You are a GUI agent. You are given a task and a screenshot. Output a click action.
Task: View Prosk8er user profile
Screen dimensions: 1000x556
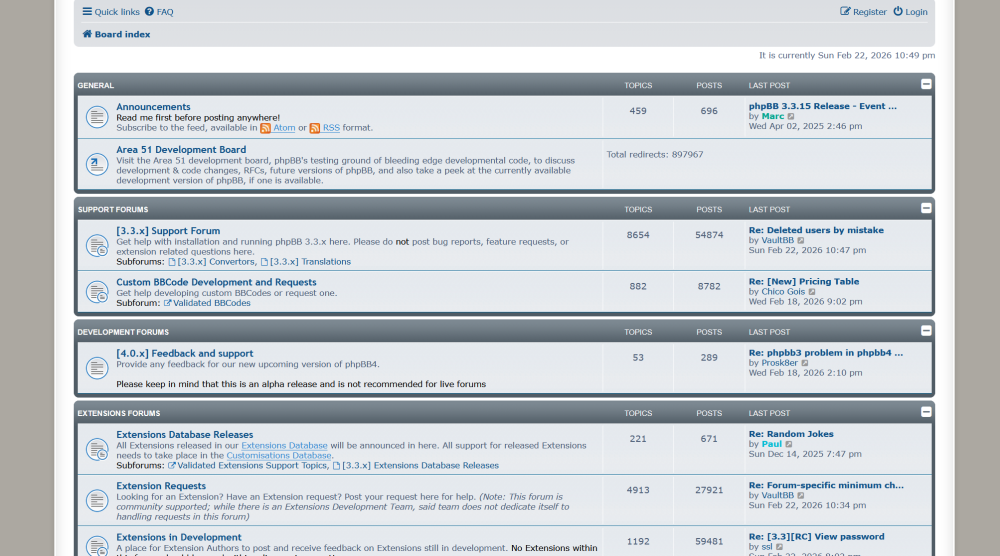tap(779, 363)
